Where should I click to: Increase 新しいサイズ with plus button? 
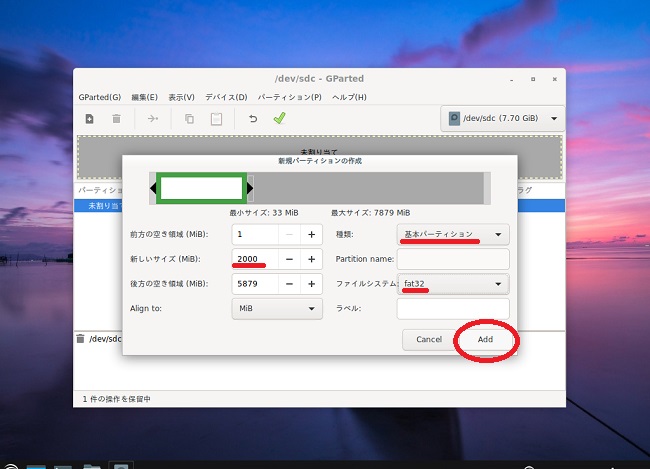coord(311,259)
